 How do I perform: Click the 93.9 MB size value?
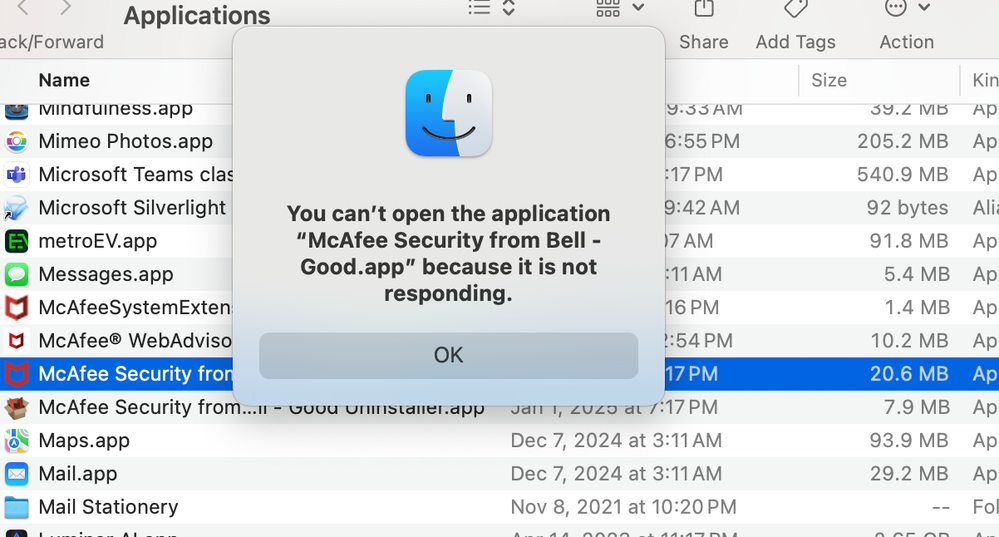[909, 441]
